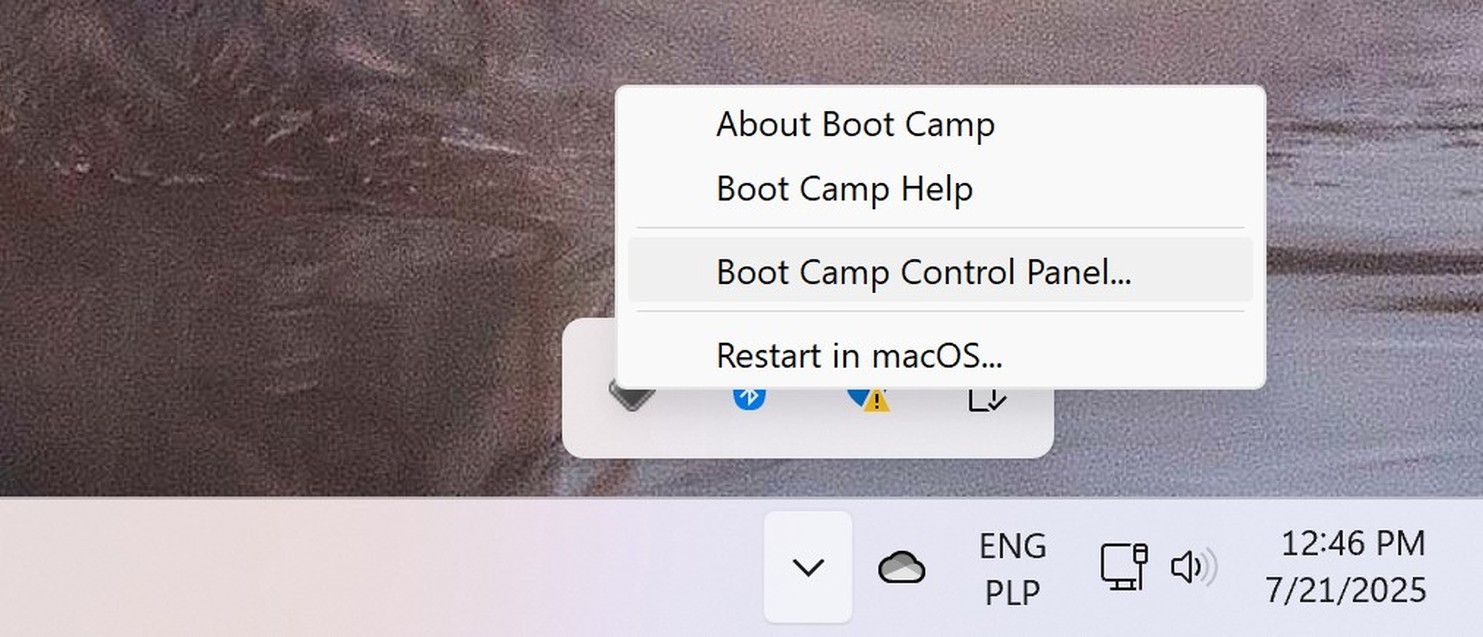Open the OneDrive cloud icon
This screenshot has height=637, width=1483.
pyautogui.click(x=902, y=568)
